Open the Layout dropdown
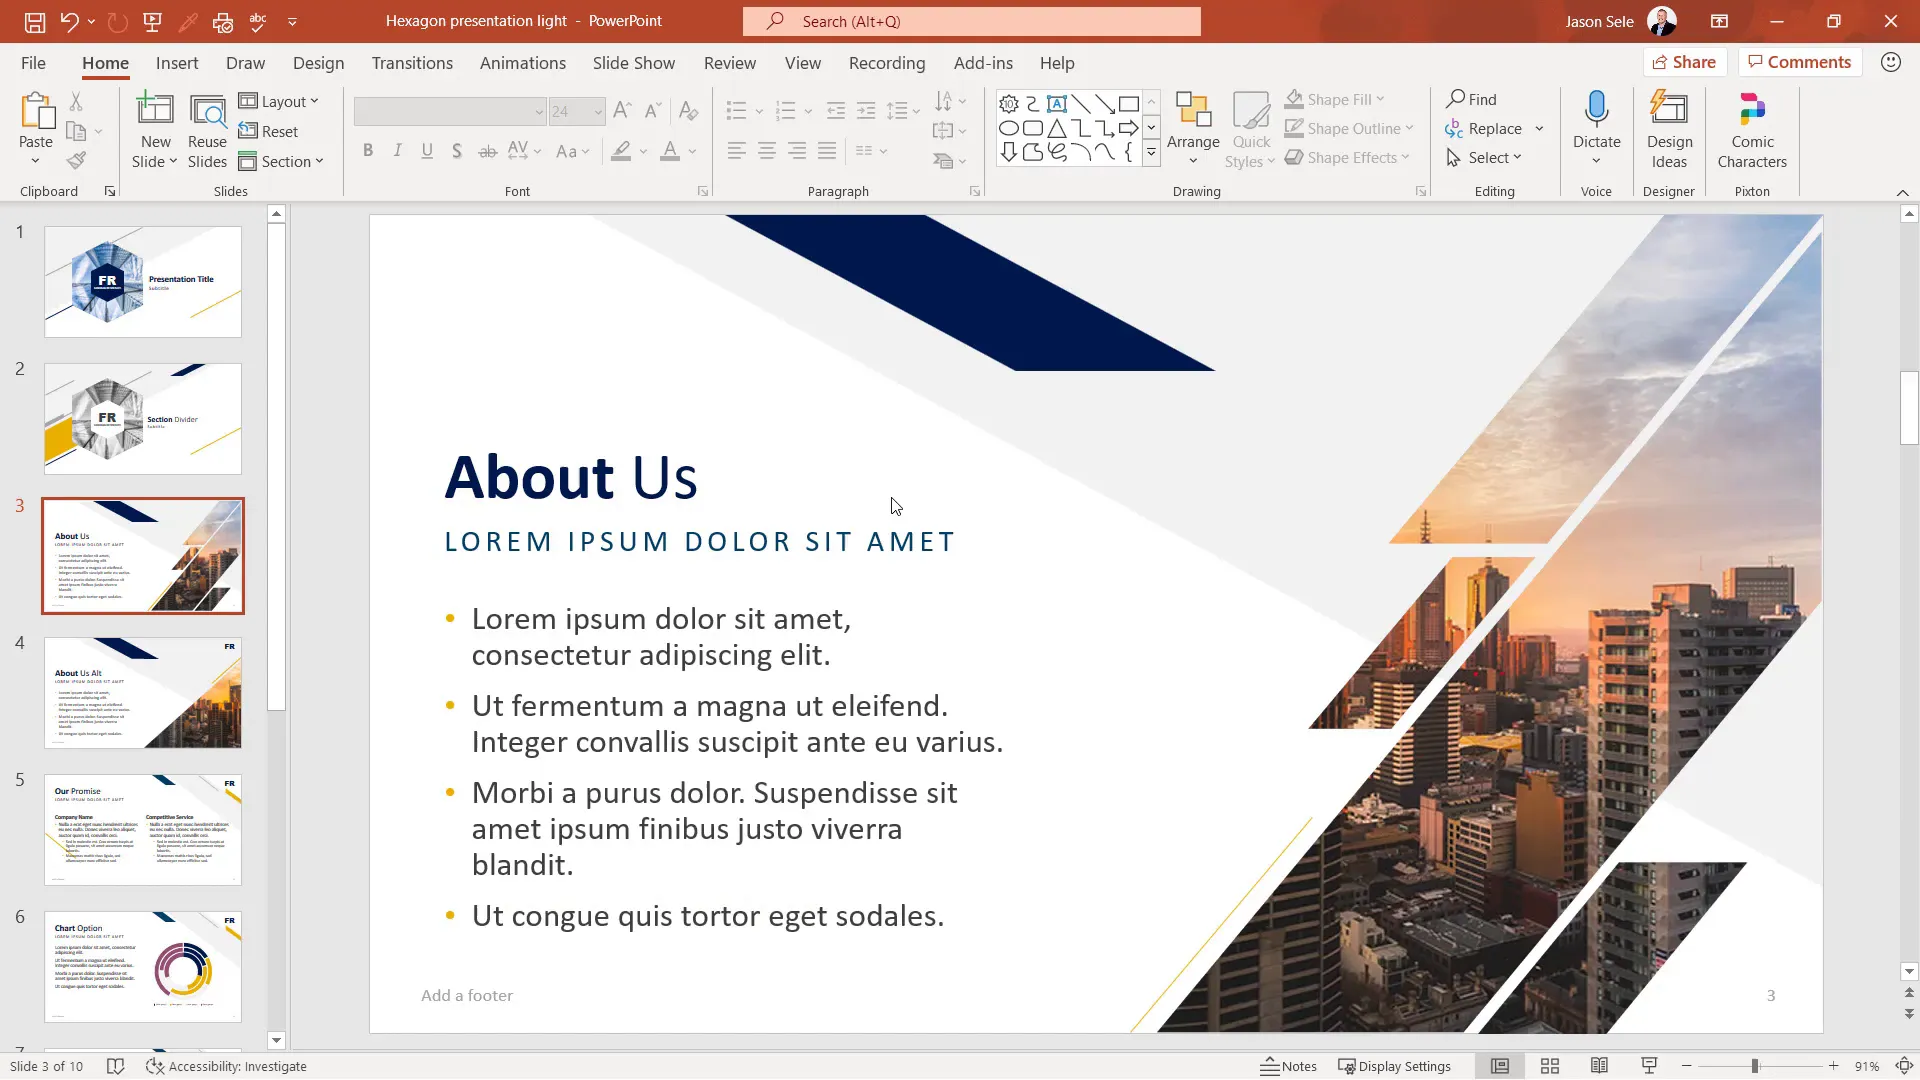This screenshot has height=1080, width=1920. [279, 101]
